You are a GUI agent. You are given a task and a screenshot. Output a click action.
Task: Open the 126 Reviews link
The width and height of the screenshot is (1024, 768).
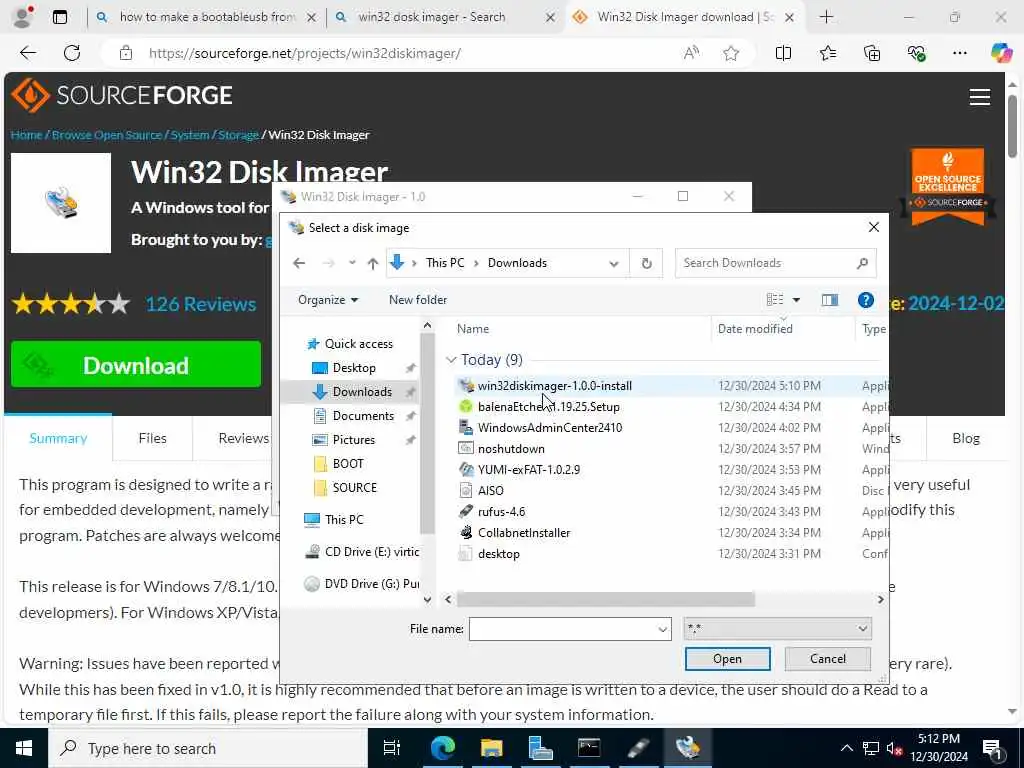pyautogui.click(x=200, y=304)
